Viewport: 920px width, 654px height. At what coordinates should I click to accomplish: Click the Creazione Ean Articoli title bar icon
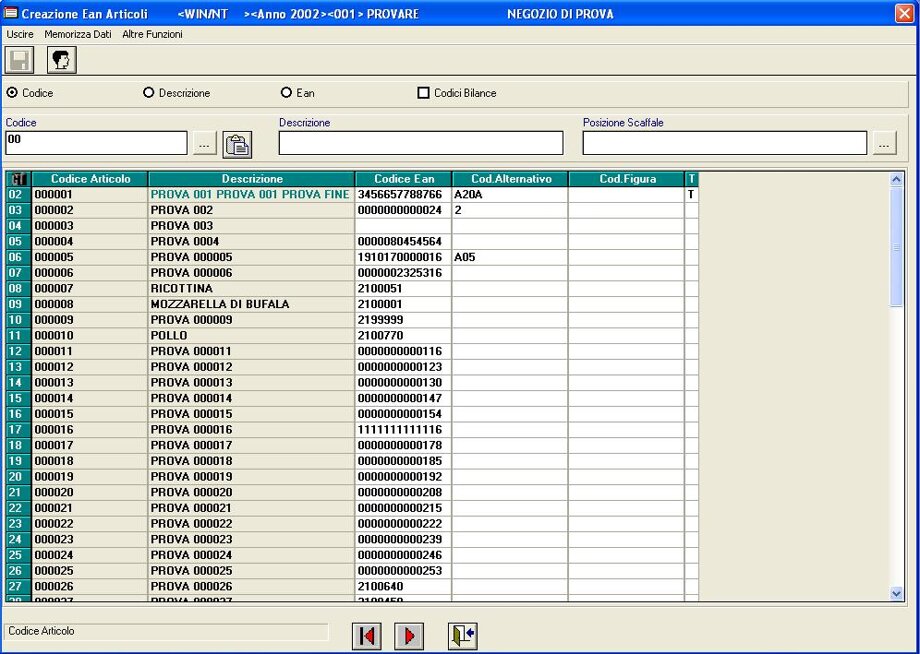pyautogui.click(x=11, y=14)
